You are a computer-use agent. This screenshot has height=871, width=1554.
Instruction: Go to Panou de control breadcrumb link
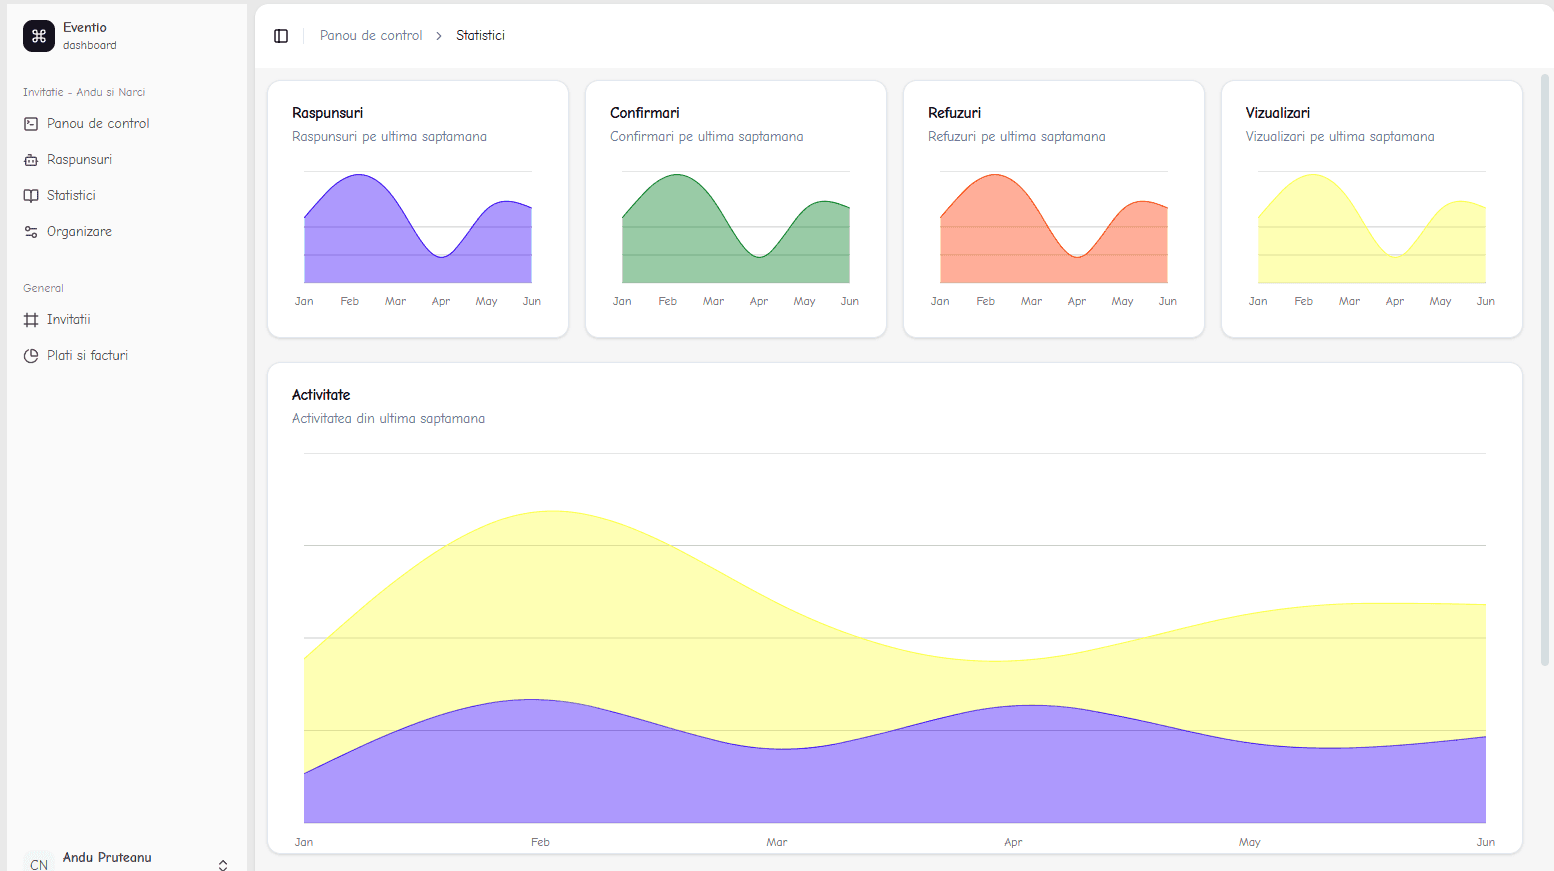click(x=371, y=36)
